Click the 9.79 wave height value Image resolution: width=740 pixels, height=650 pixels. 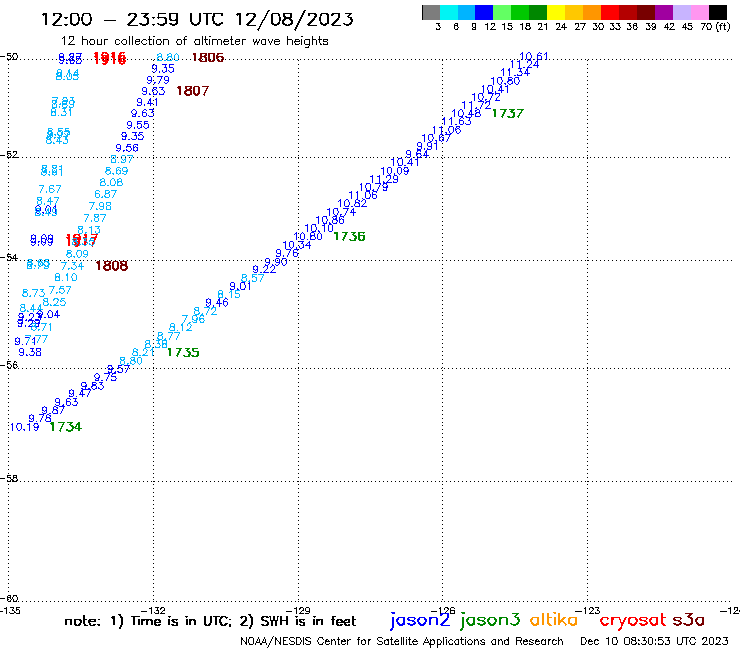[x=158, y=80]
